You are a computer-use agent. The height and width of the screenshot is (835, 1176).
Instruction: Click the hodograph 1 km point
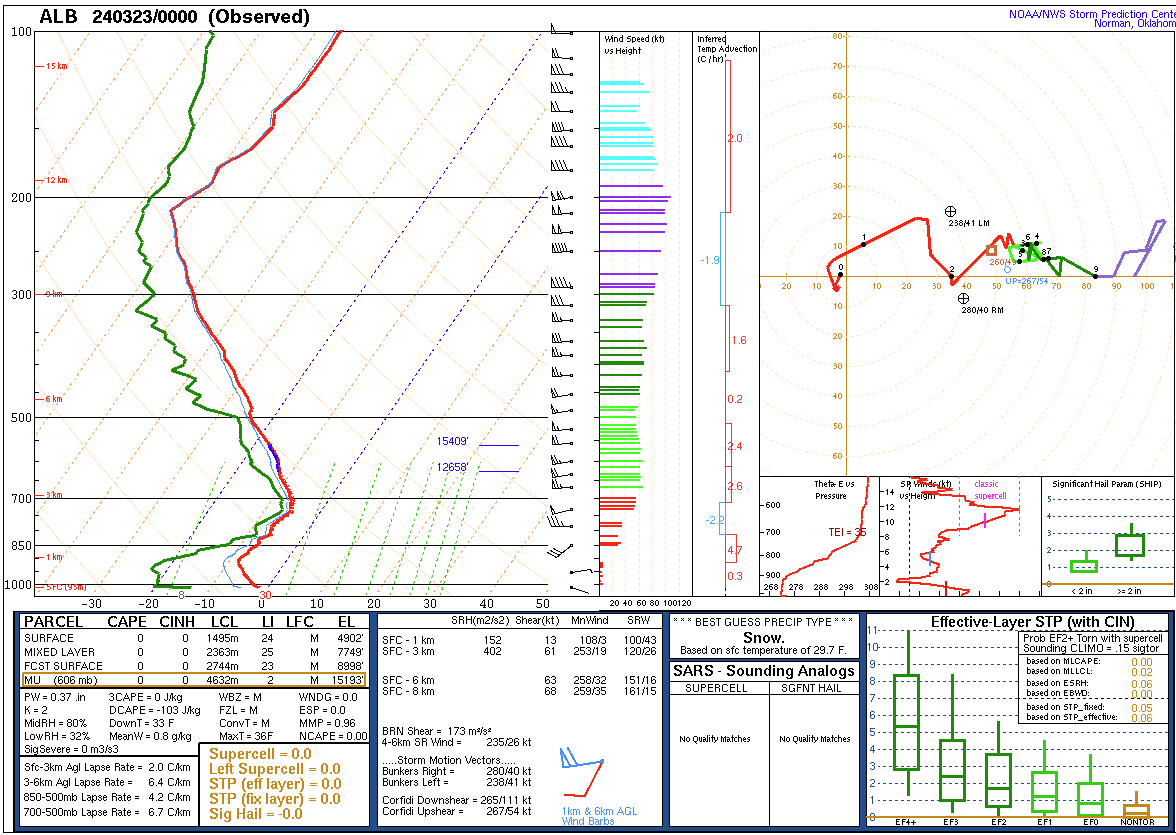click(x=863, y=244)
